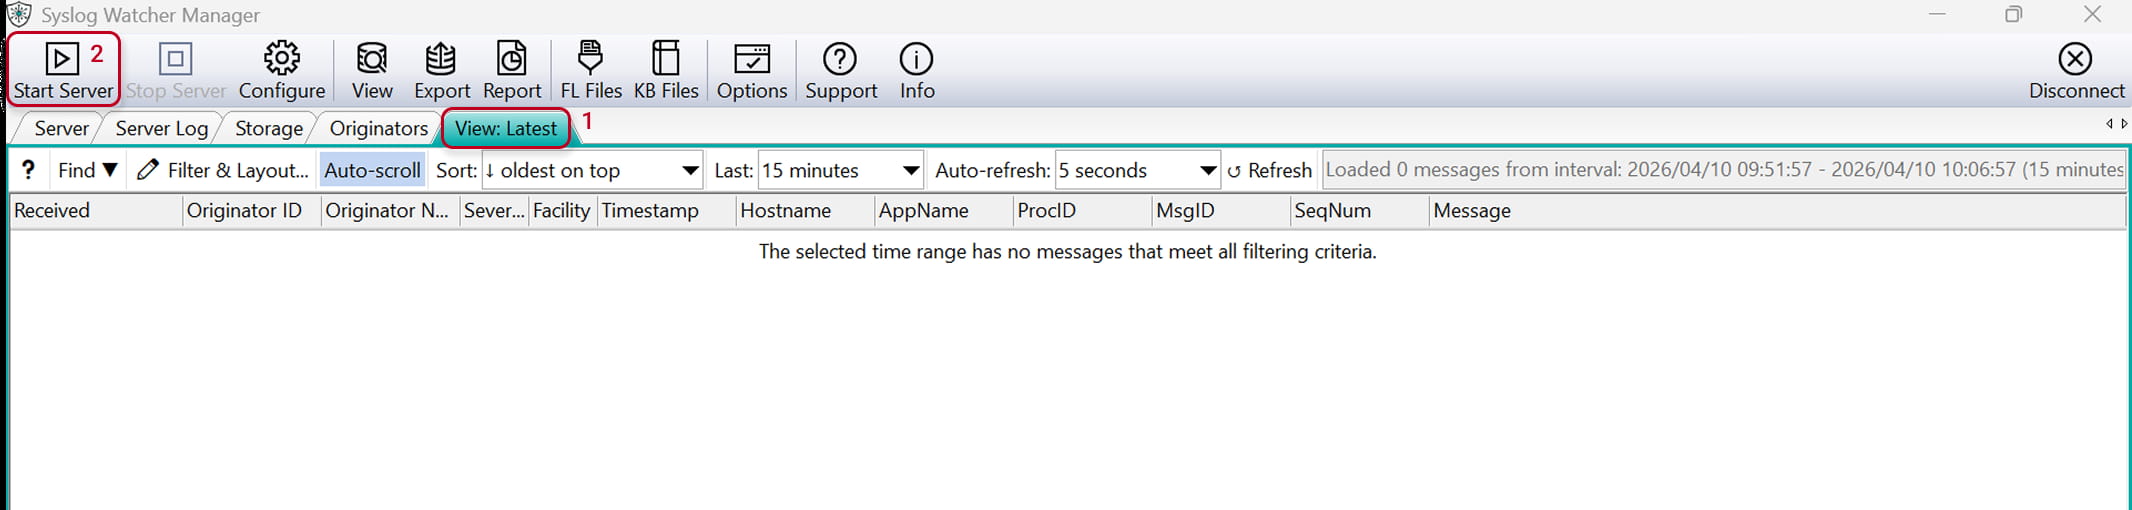2132x510 pixels.
Task: Sort by the MsgID column header
Action: [x=1221, y=211]
